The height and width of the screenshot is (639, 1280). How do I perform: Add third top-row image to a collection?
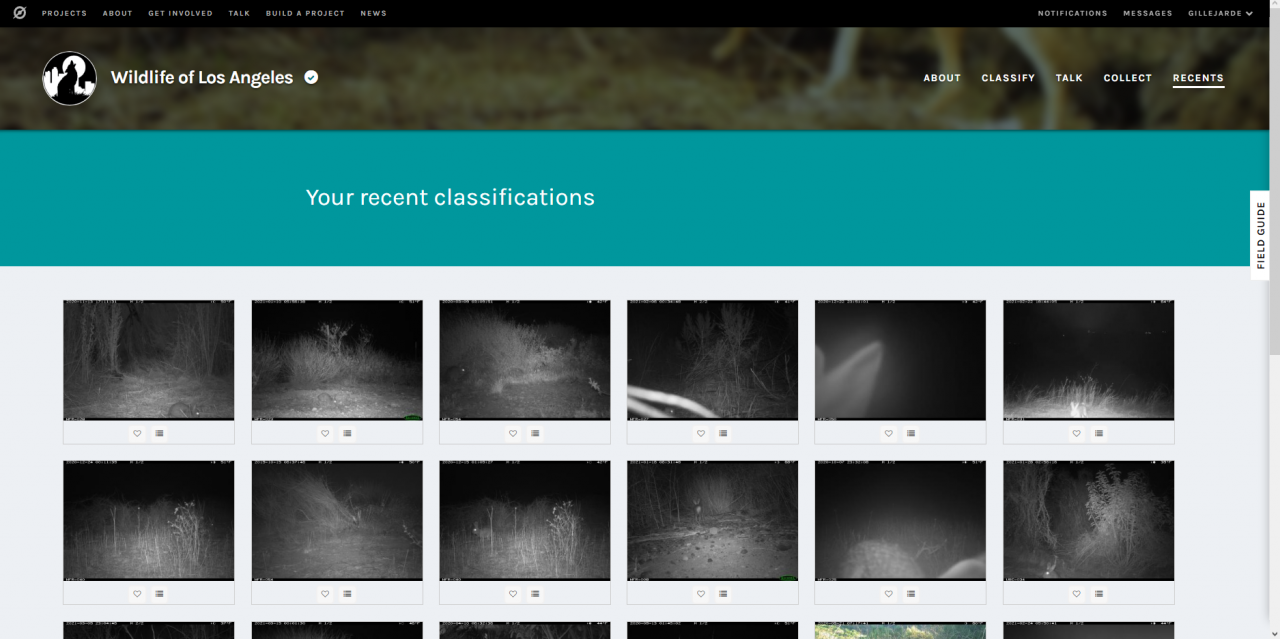pyautogui.click(x=535, y=433)
